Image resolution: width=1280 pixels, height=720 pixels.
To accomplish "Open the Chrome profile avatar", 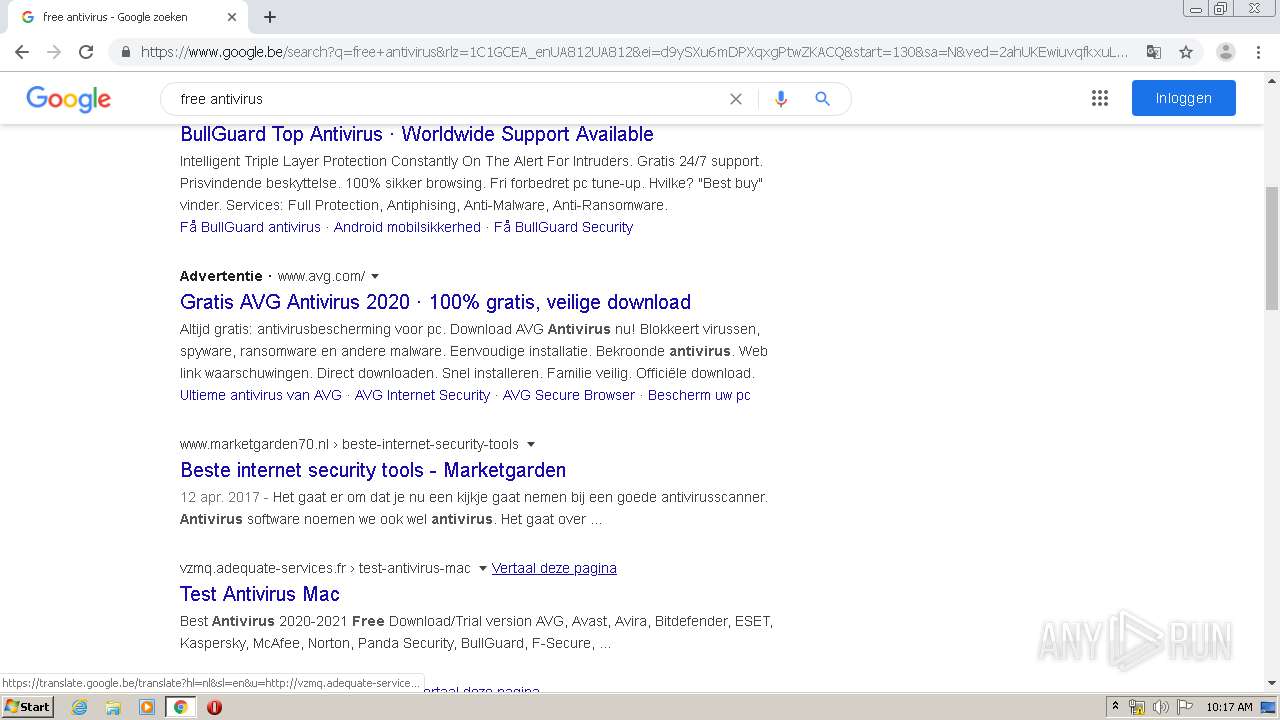I will 1226,52.
